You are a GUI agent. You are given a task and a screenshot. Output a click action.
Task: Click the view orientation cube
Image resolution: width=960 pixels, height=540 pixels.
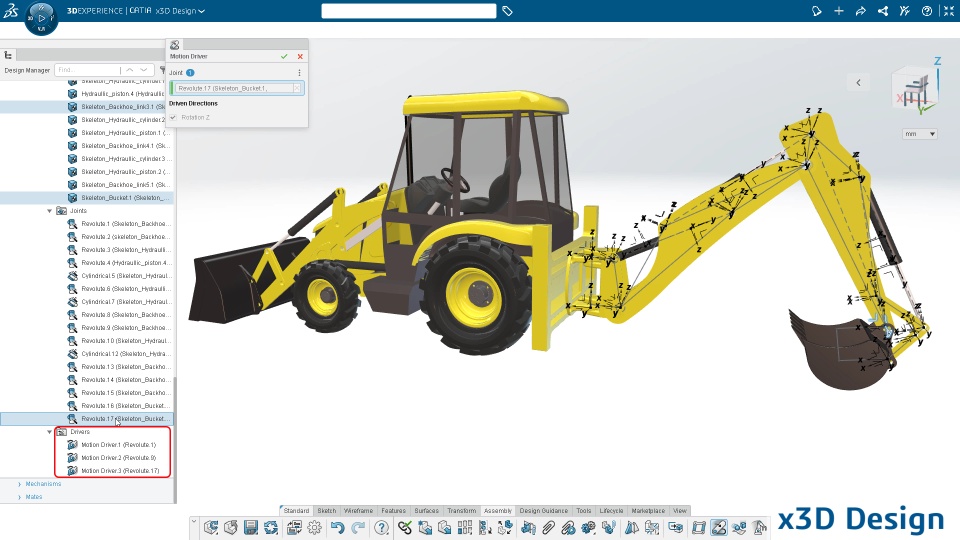point(913,89)
